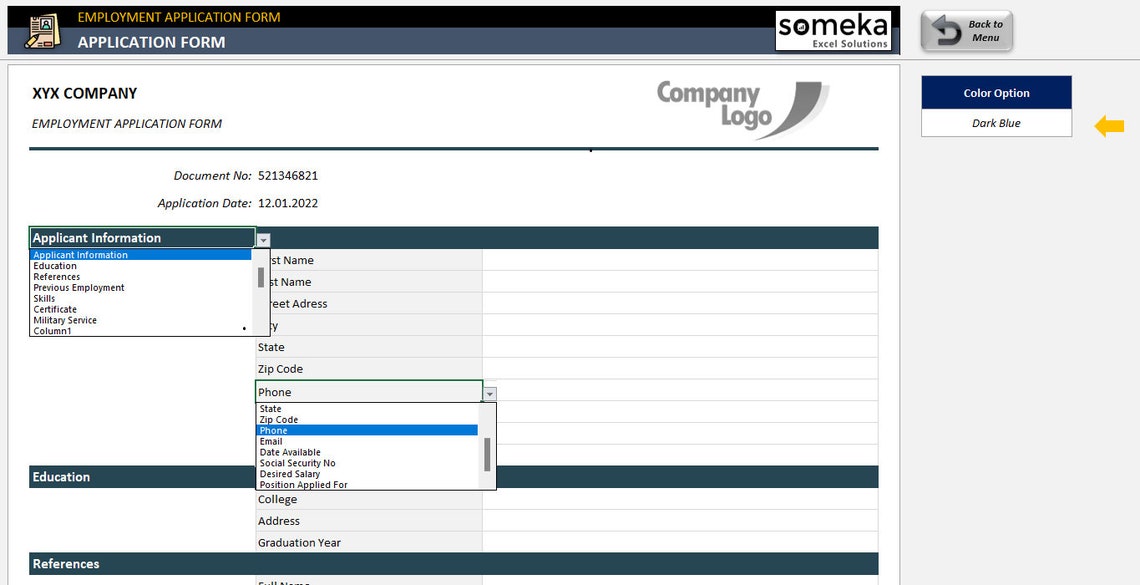Click the Education section header
This screenshot has height=585, width=1140.
61,477
